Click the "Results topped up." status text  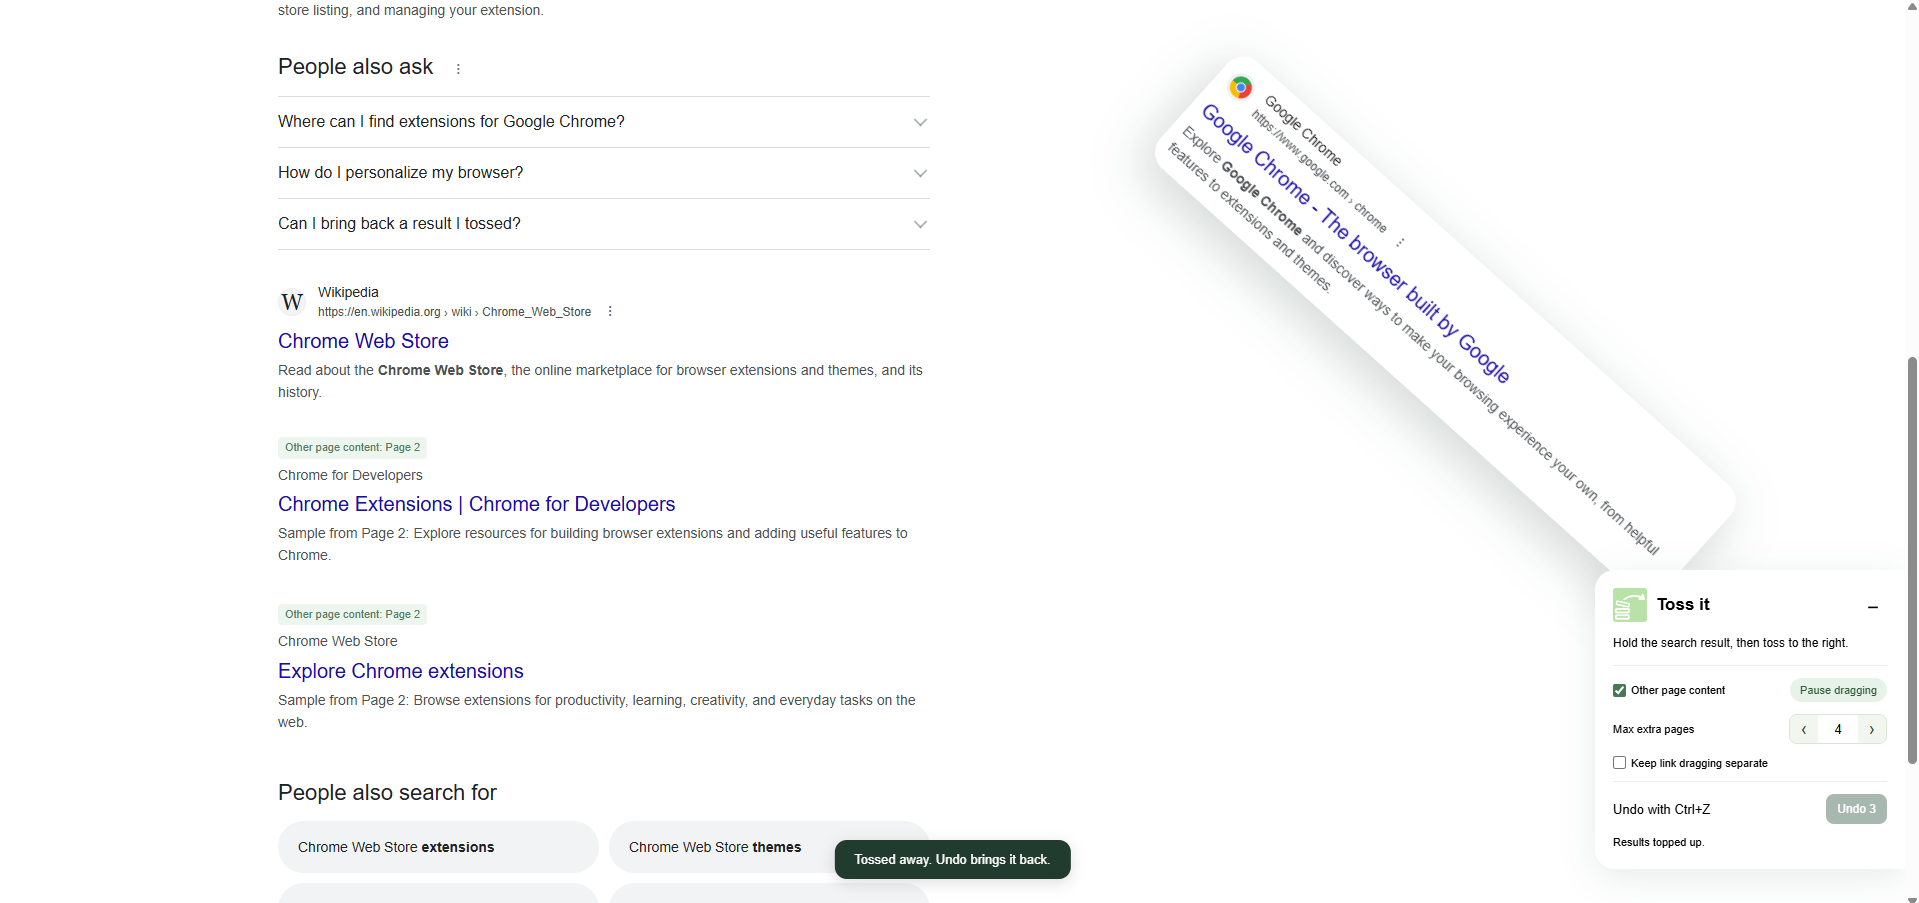(1658, 842)
